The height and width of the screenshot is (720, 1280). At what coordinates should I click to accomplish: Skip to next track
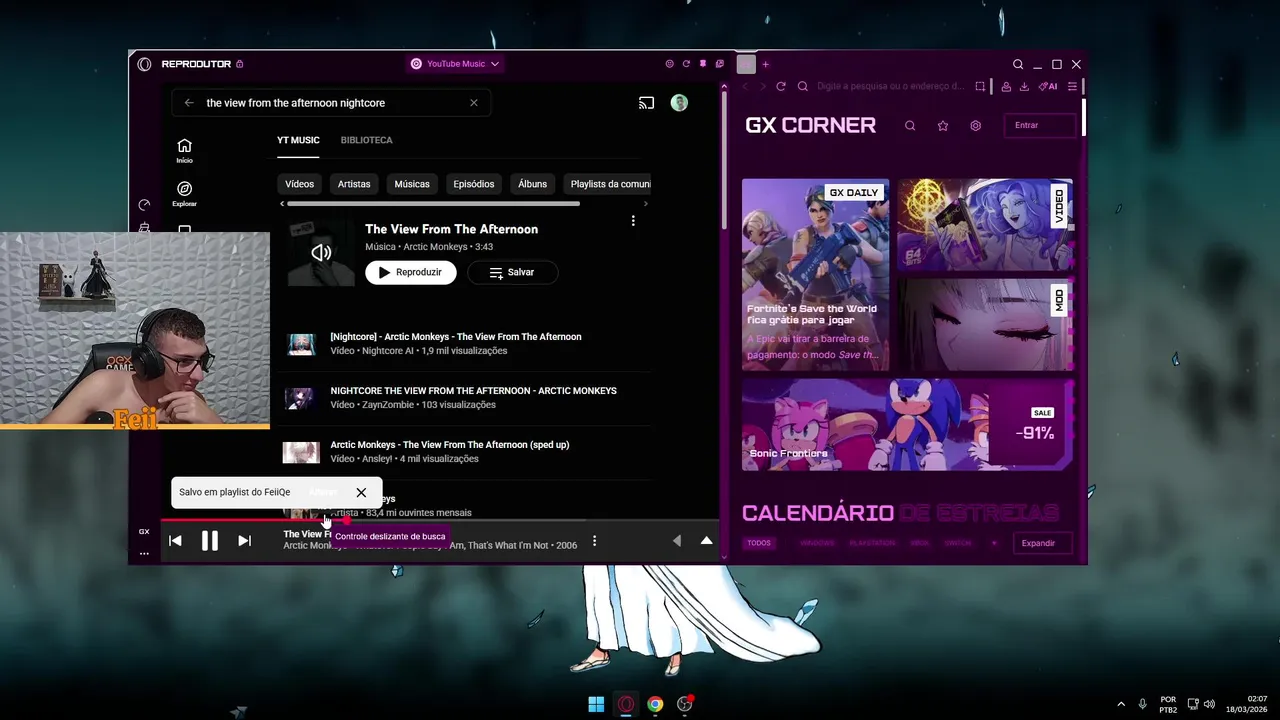(244, 541)
